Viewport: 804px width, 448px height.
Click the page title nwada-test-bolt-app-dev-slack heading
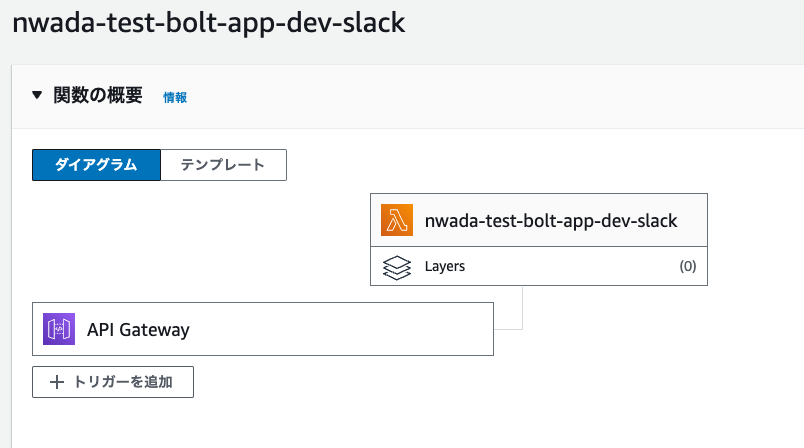pos(208,23)
